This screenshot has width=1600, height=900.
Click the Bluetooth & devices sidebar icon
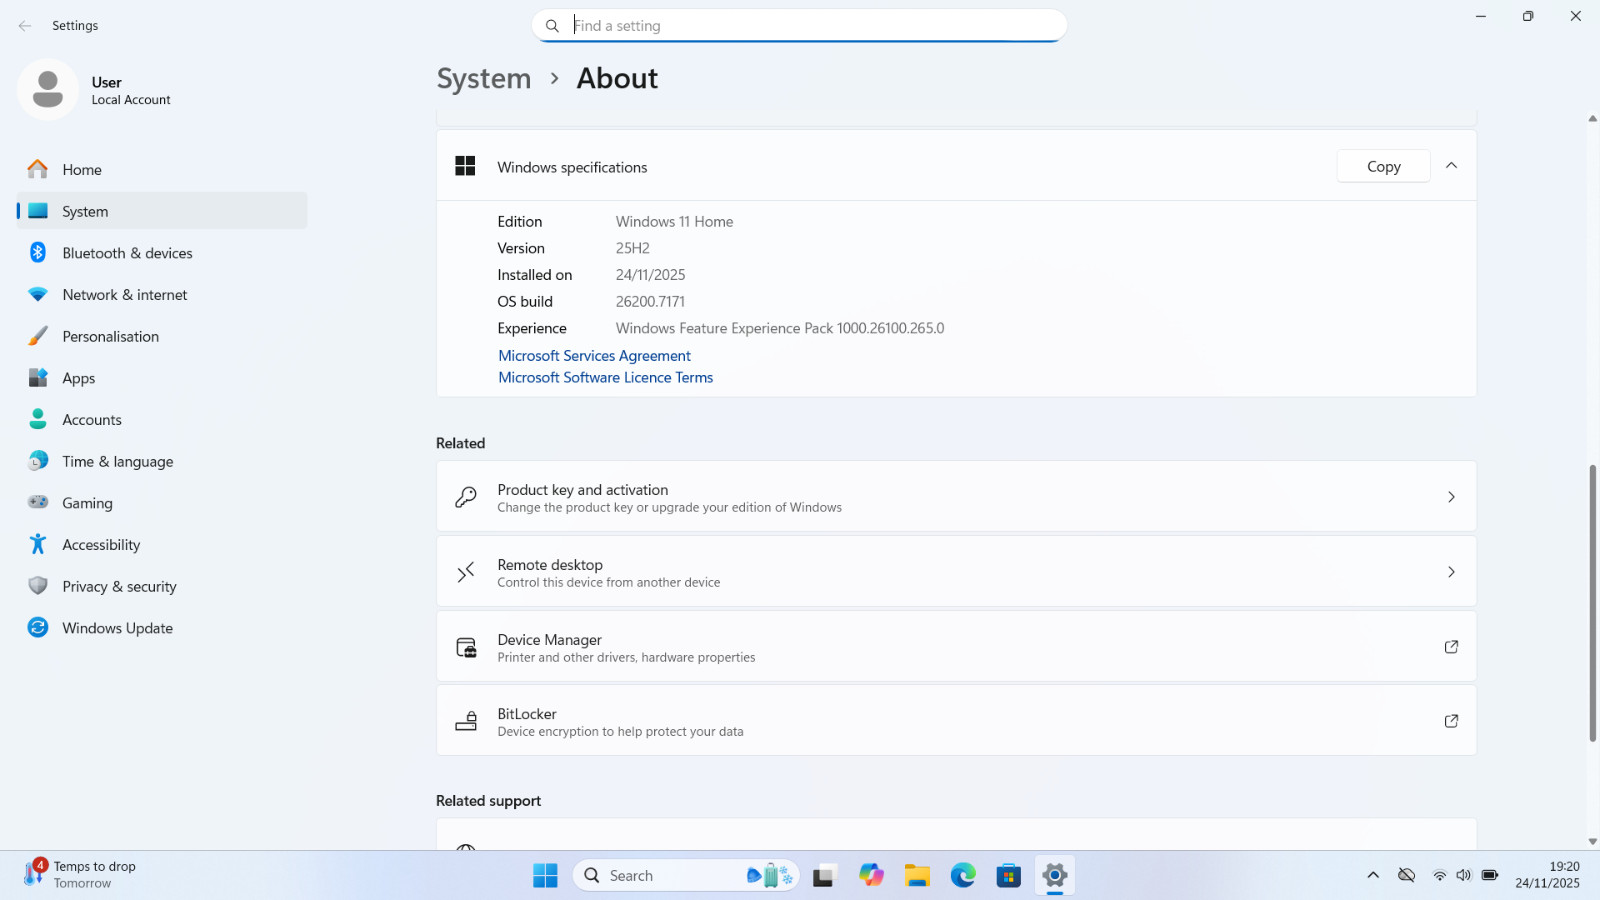pyautogui.click(x=38, y=253)
